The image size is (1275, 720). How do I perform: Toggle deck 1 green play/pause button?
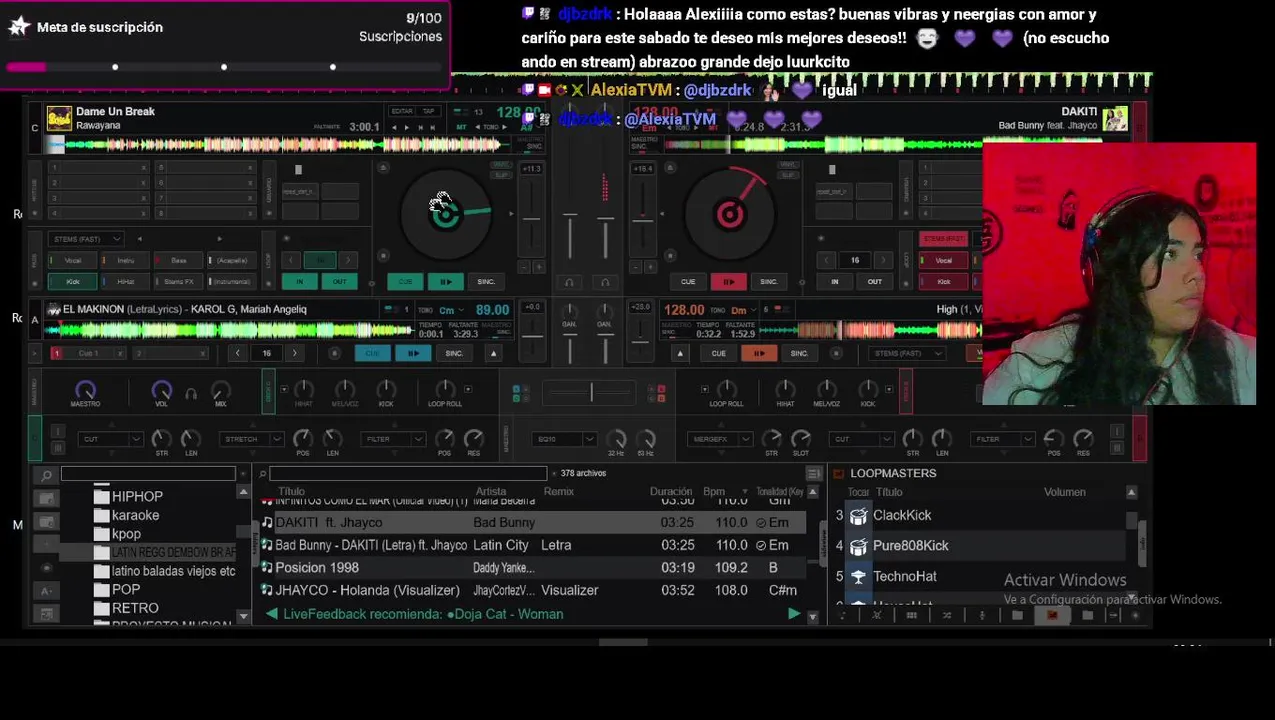(445, 282)
